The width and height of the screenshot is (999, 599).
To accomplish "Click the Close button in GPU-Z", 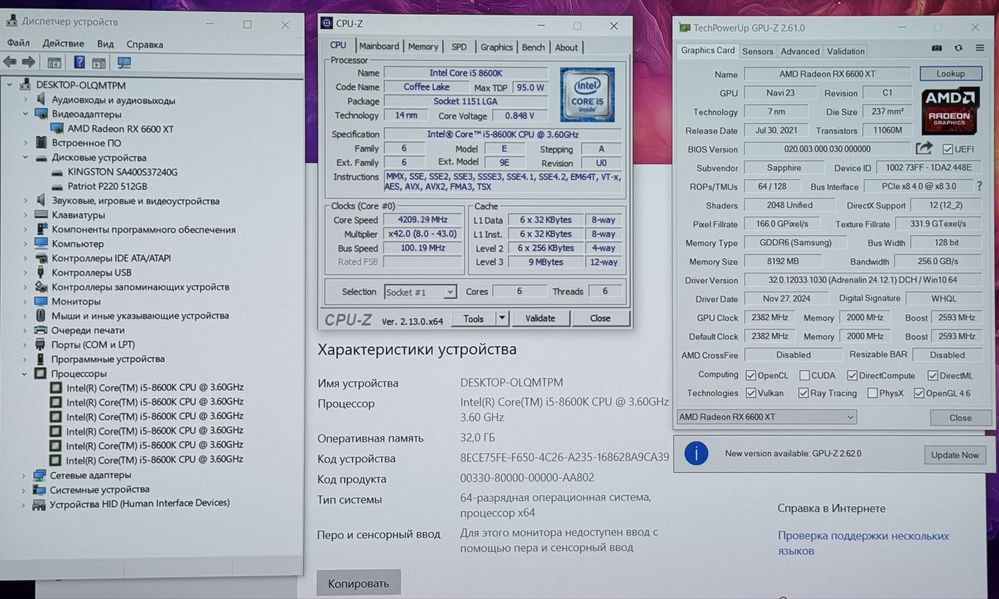I will pyautogui.click(x=960, y=418).
